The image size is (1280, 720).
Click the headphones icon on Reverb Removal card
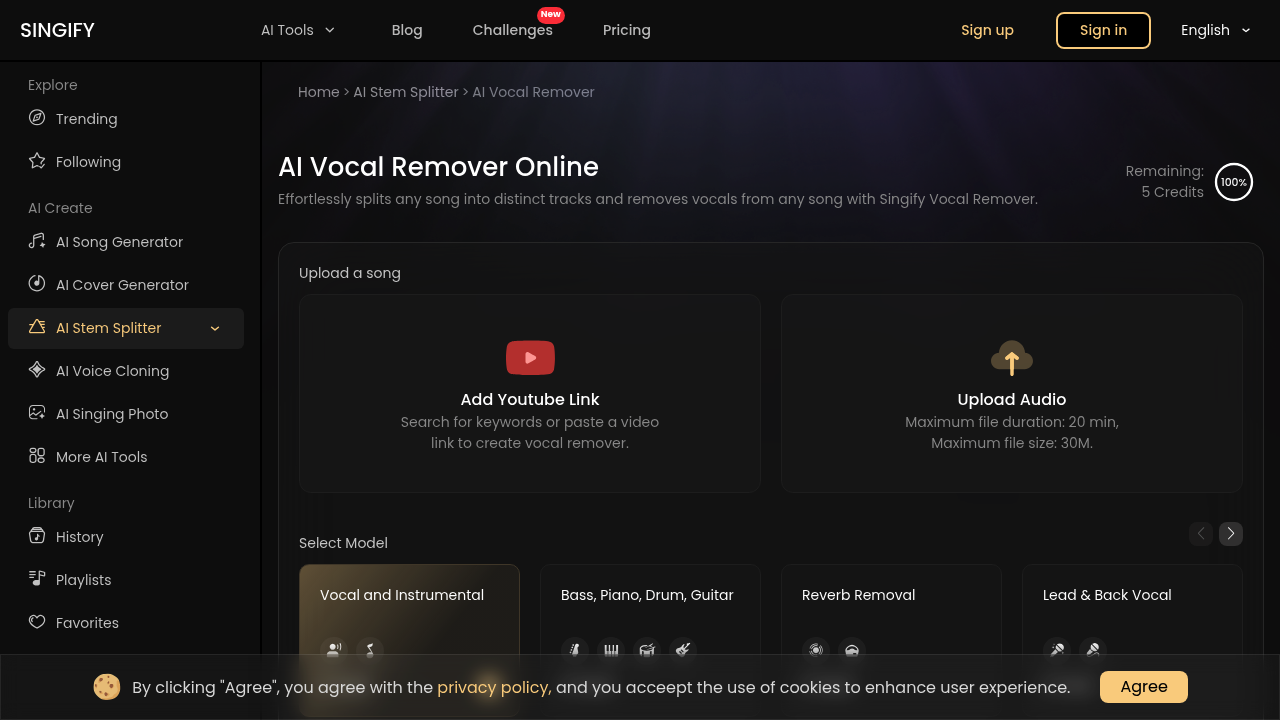pos(852,650)
